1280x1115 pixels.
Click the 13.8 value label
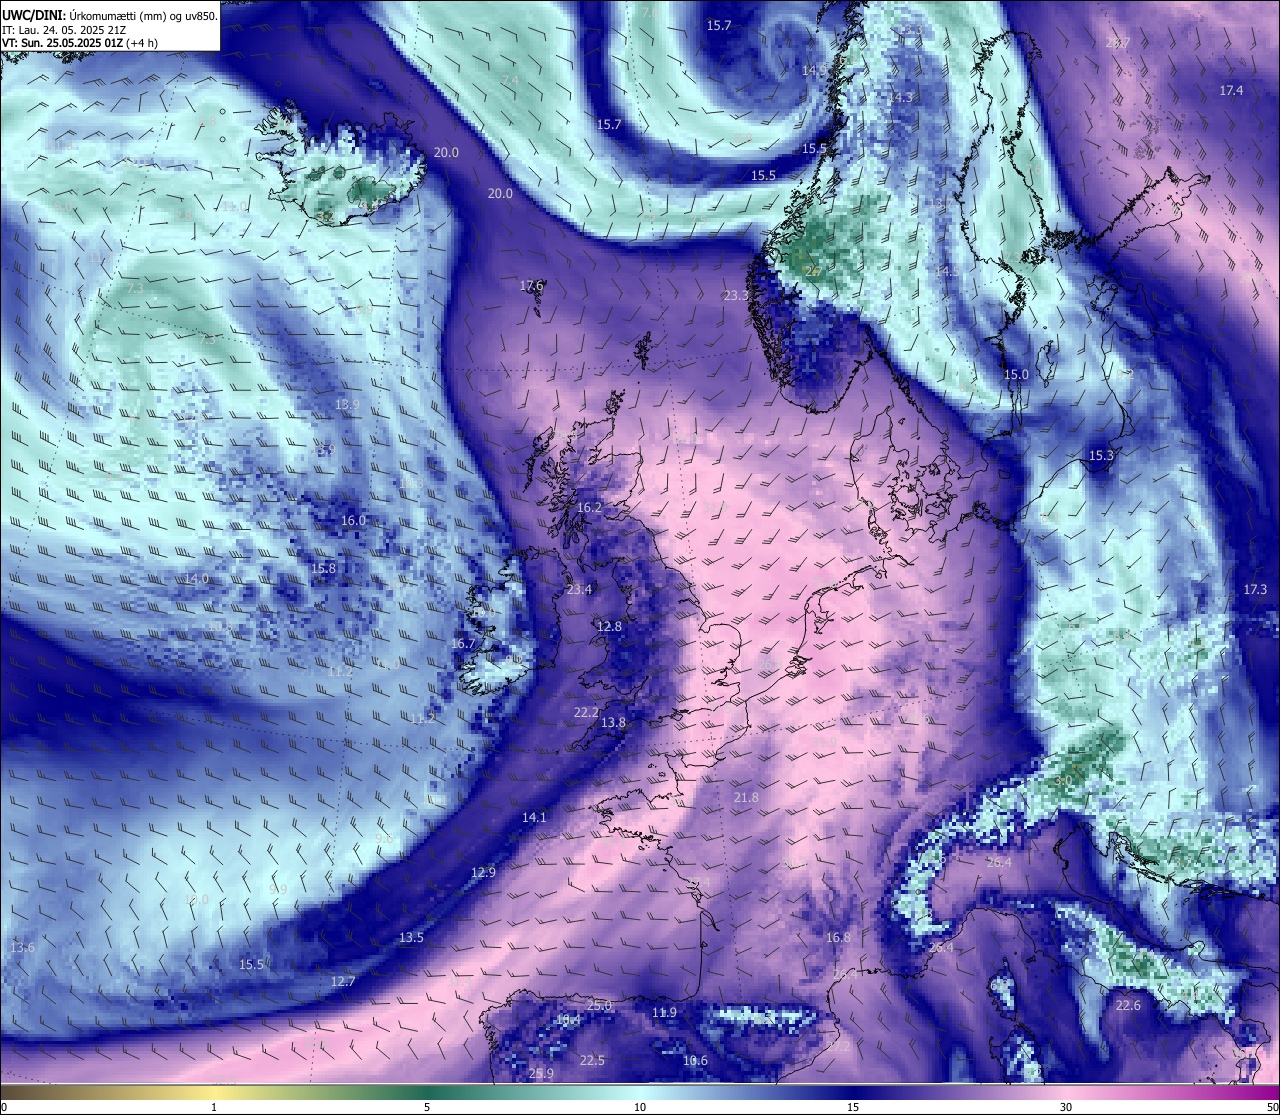tap(613, 722)
